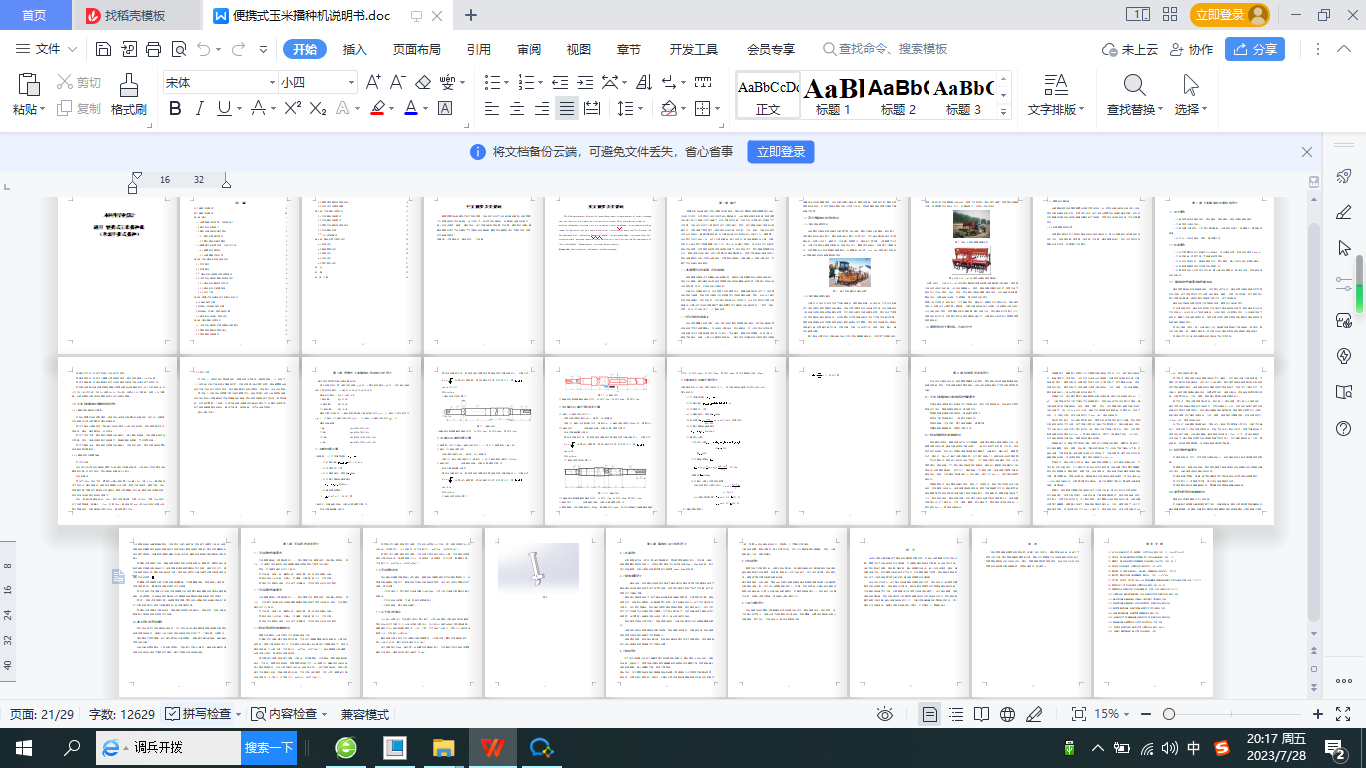Image resolution: width=1366 pixels, height=768 pixels.
Task: Click the Print icon in quick toolbar
Action: (x=153, y=49)
